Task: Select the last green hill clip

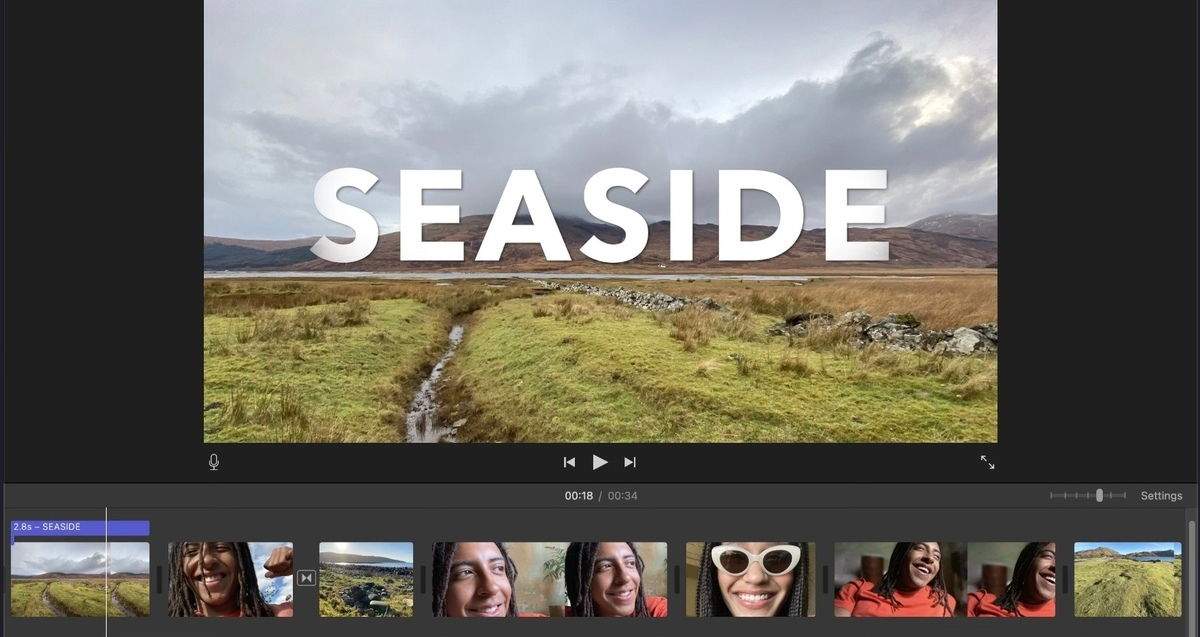Action: coord(1127,579)
